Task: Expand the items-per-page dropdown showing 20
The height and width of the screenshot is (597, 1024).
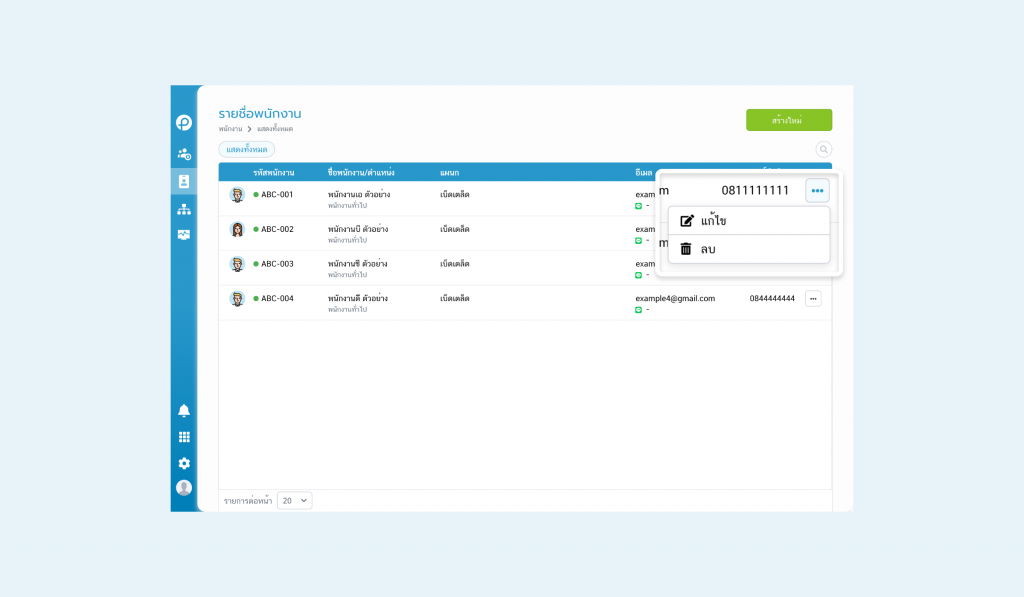Action: point(295,500)
